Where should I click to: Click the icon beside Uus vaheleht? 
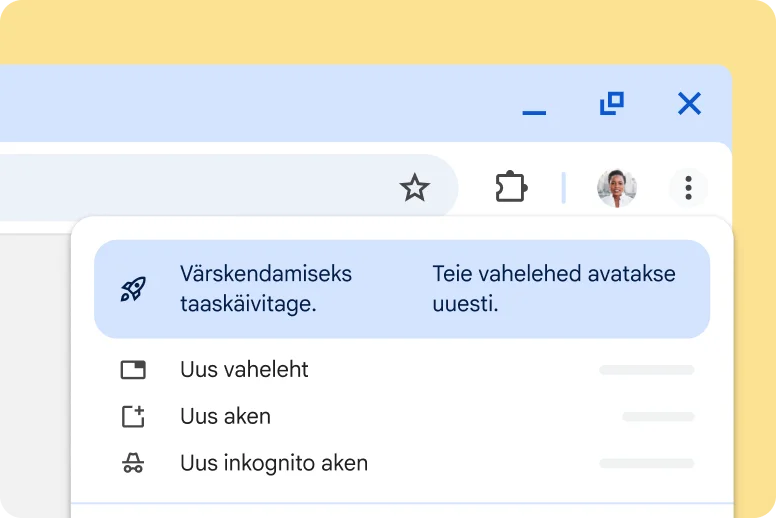tap(133, 370)
